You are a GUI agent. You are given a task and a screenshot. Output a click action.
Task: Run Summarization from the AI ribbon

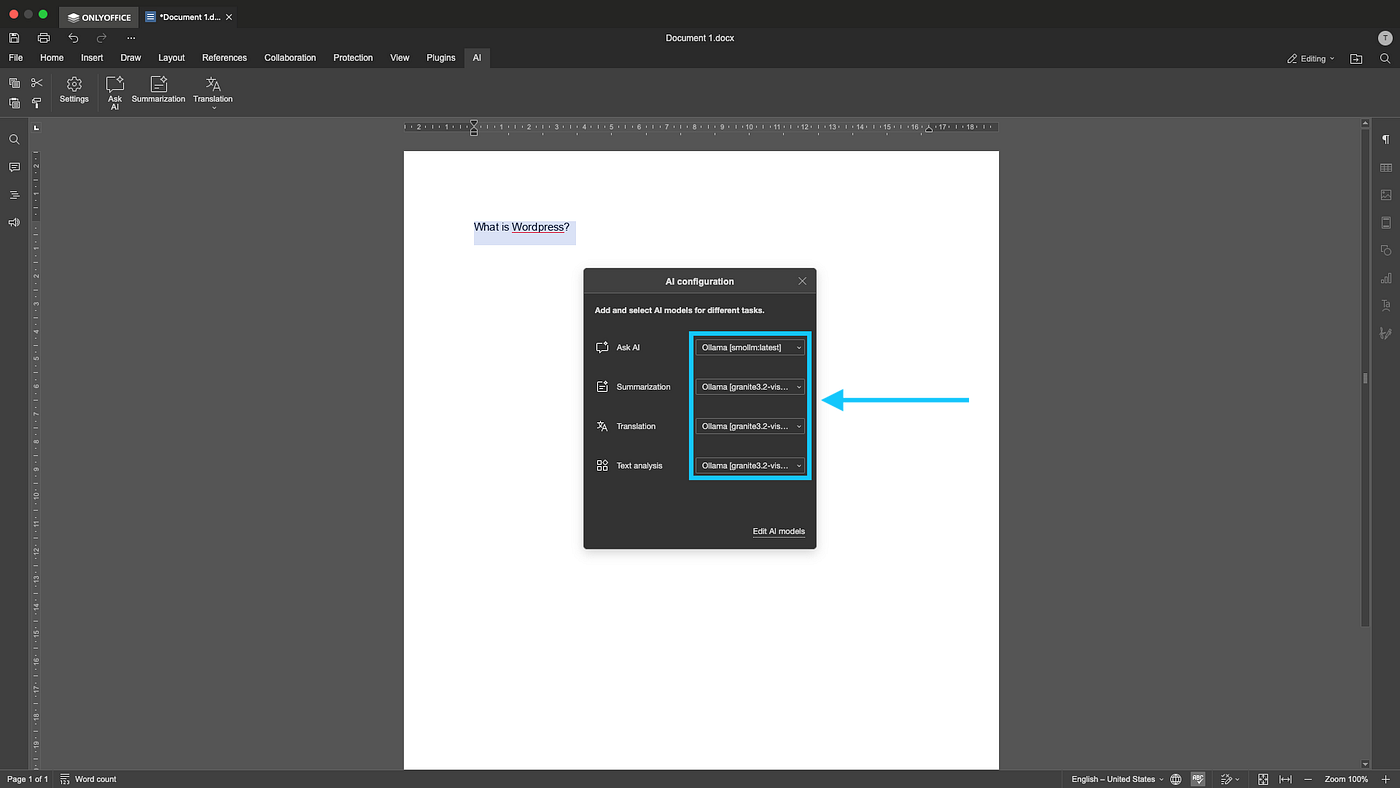pos(158,90)
